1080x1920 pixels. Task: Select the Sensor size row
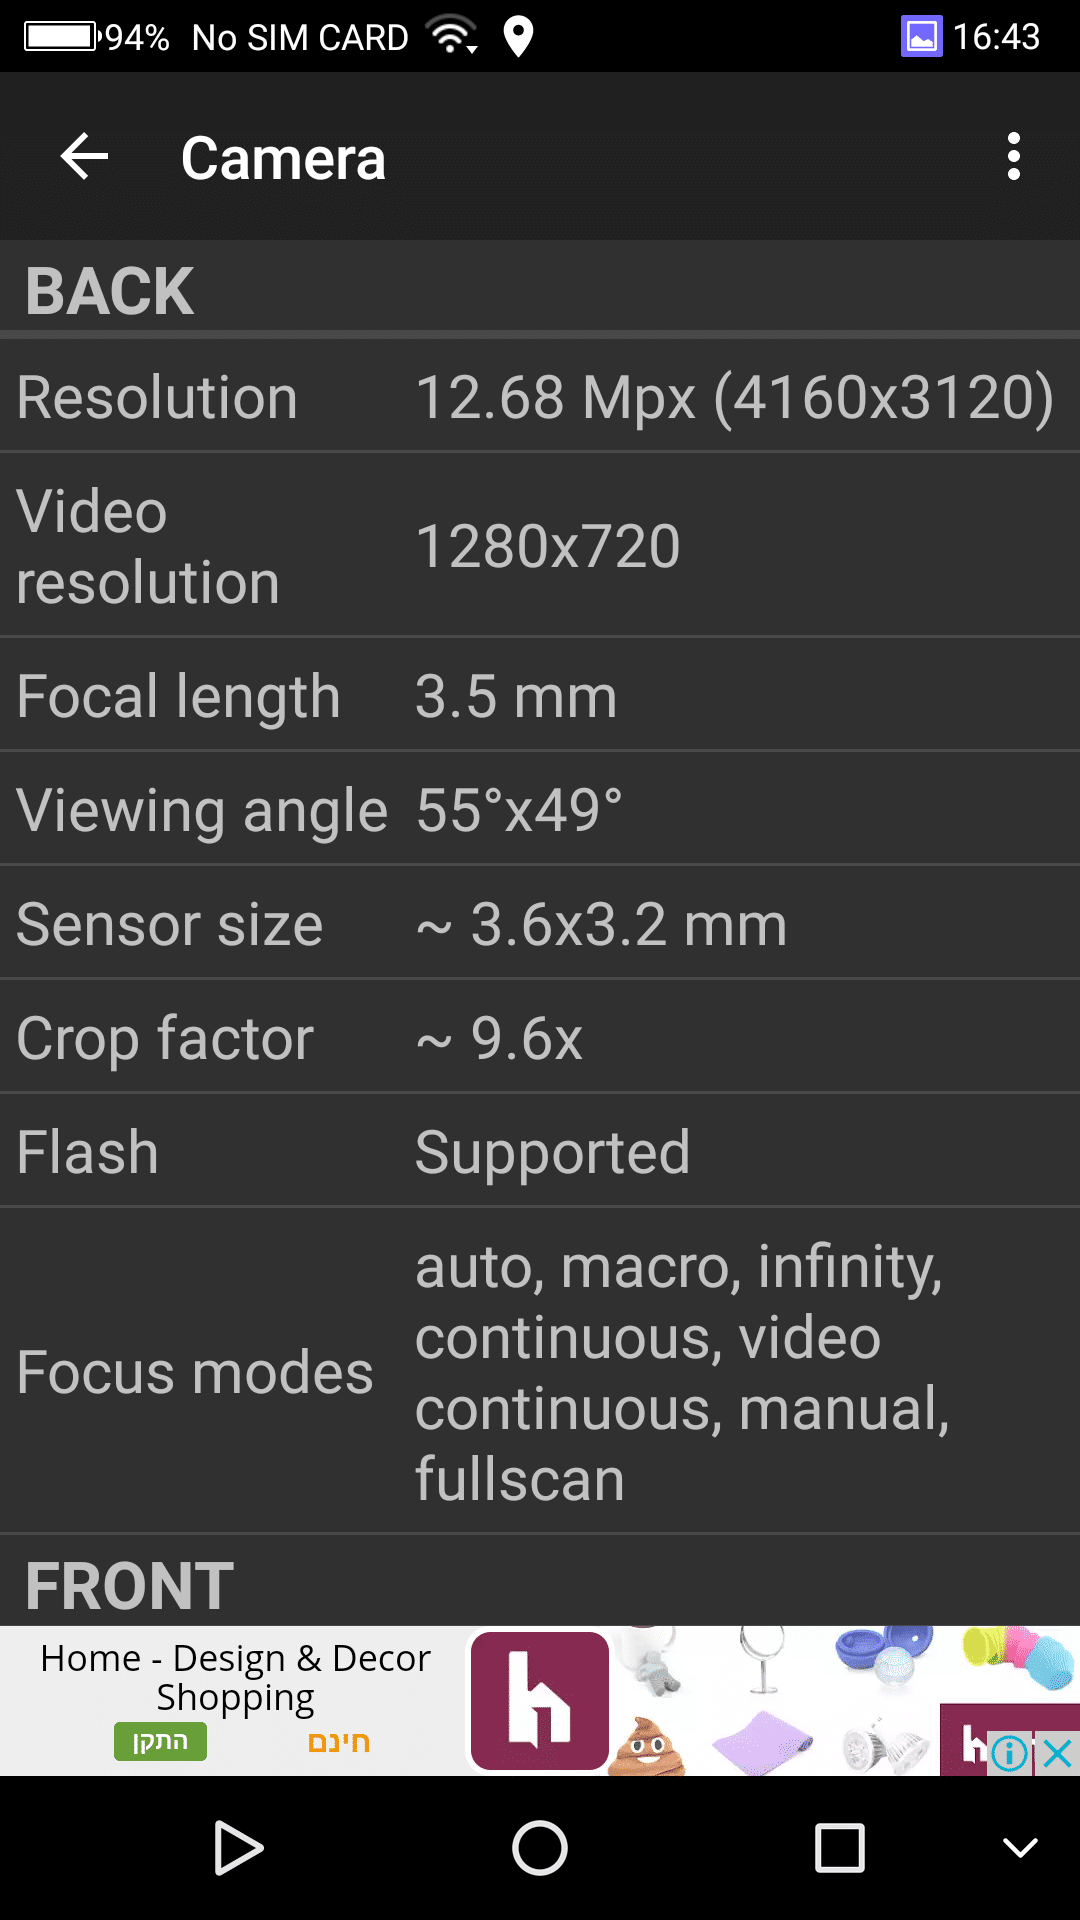tap(540, 924)
